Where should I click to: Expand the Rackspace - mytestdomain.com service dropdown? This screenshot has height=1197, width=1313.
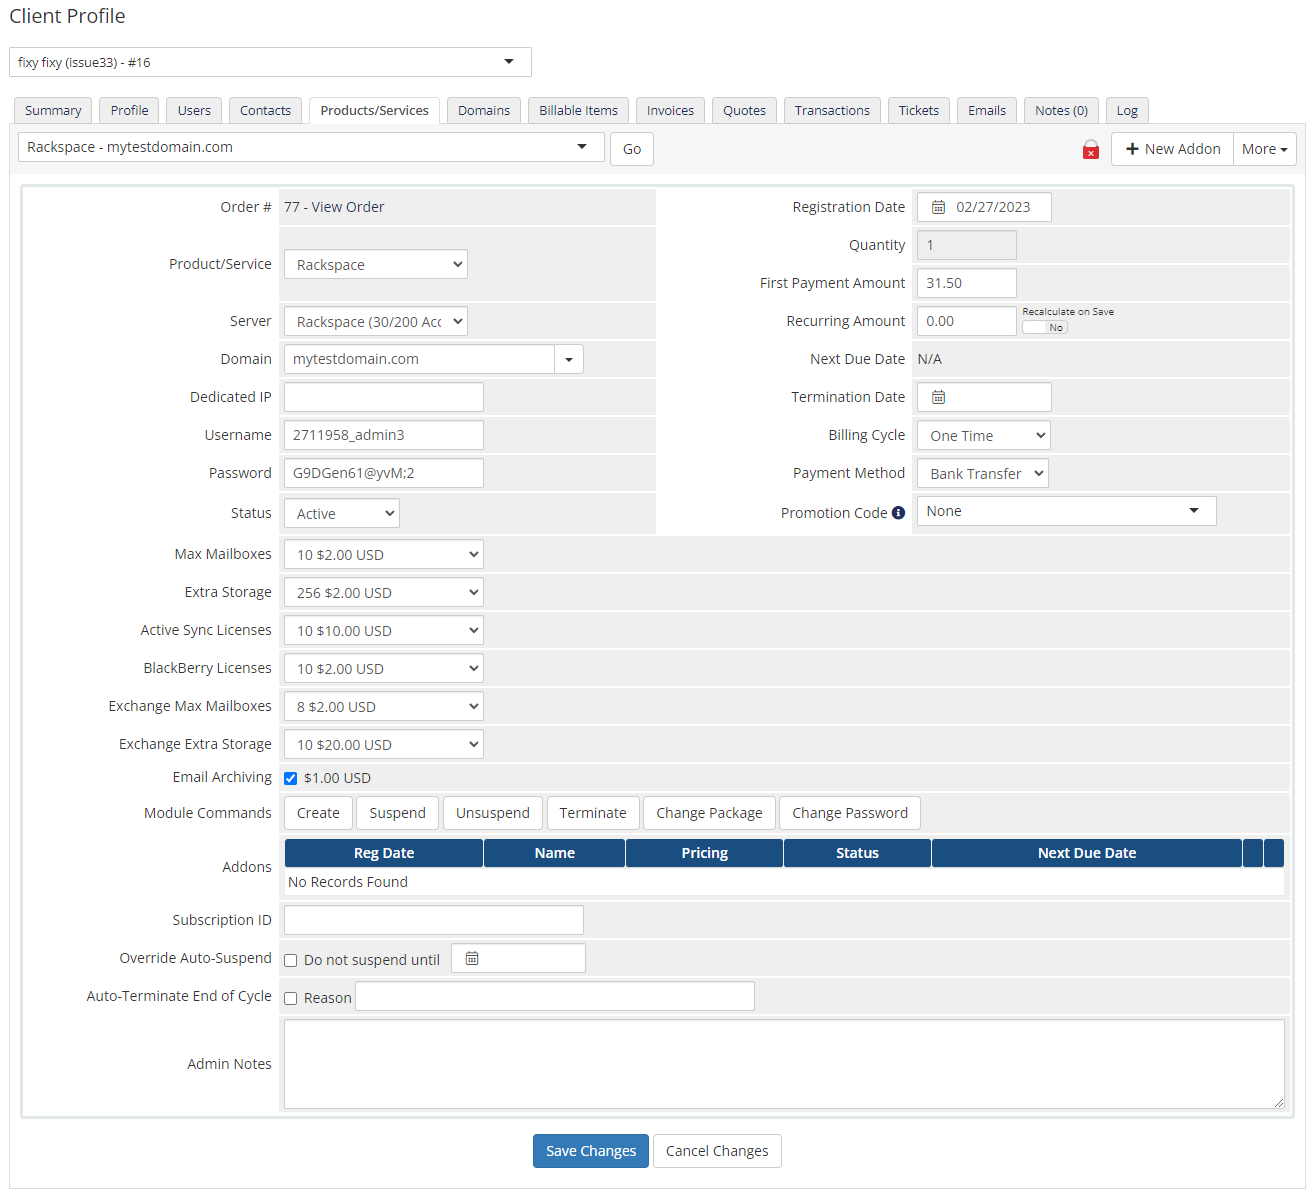pos(311,147)
